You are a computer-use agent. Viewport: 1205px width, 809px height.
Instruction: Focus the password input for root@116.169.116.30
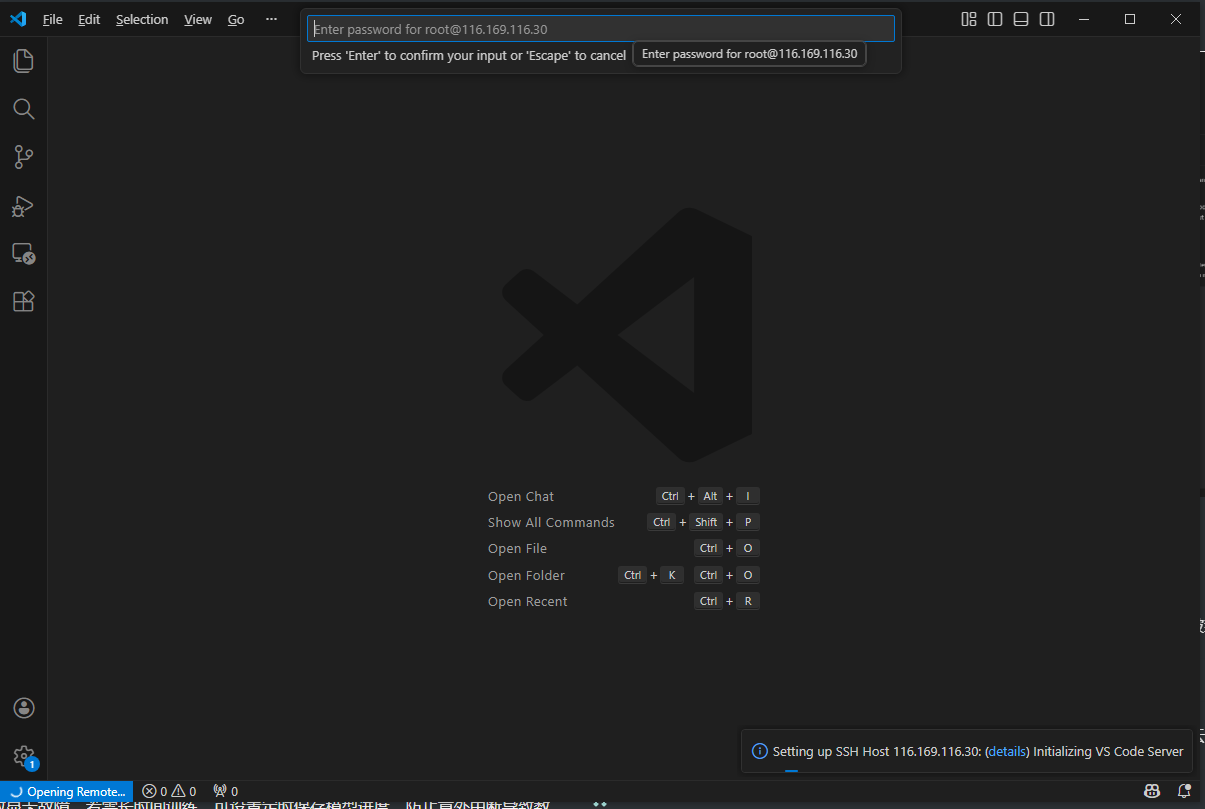[x=600, y=29]
